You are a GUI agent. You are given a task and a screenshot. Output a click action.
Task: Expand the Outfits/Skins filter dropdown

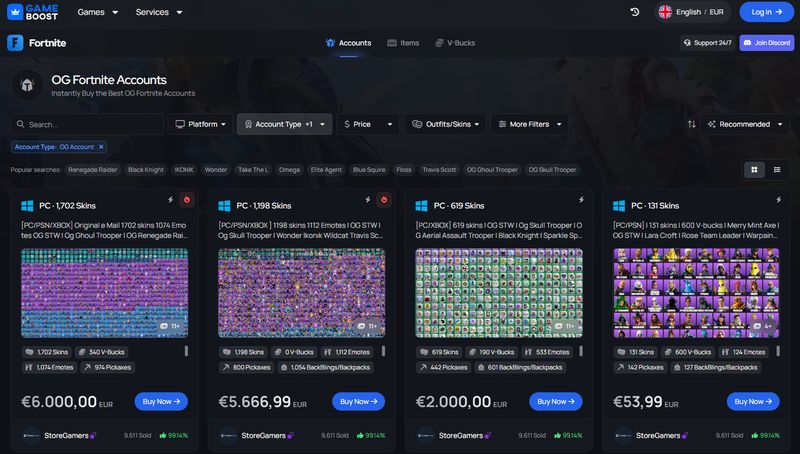445,124
